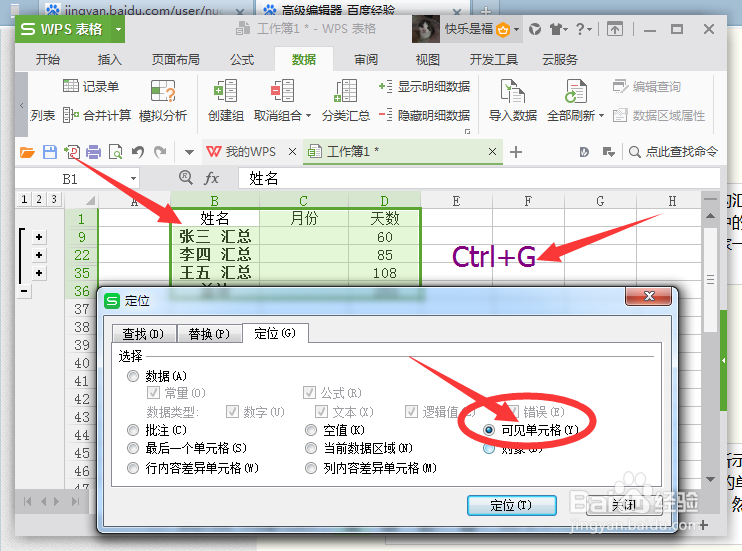The height and width of the screenshot is (551, 742).
Task: Click the 取消组合 ungroup icon
Action: tap(283, 90)
